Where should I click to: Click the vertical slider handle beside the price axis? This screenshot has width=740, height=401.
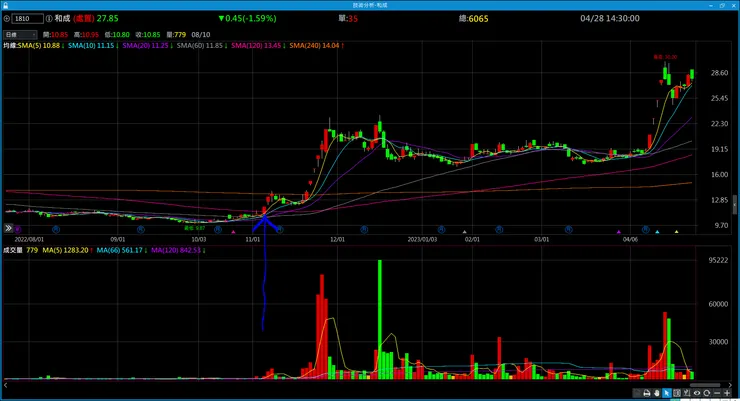[734, 205]
